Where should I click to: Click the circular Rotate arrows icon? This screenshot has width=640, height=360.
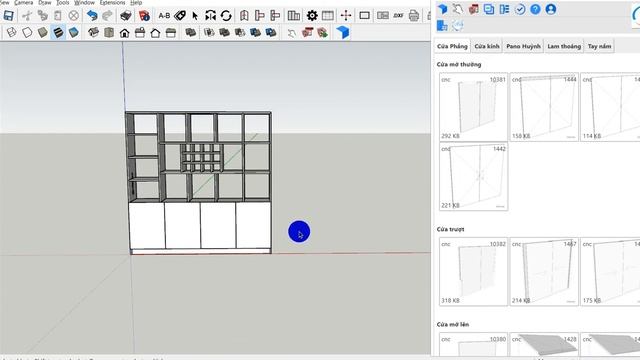click(226, 16)
